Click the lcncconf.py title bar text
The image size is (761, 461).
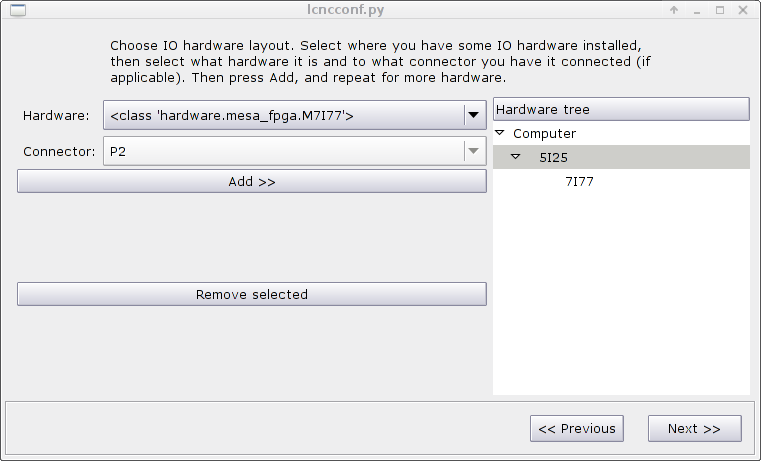tap(346, 10)
